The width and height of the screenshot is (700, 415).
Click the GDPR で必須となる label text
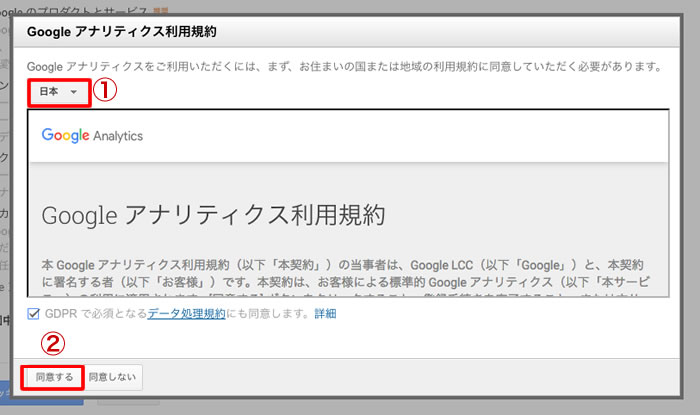pyautogui.click(x=95, y=314)
